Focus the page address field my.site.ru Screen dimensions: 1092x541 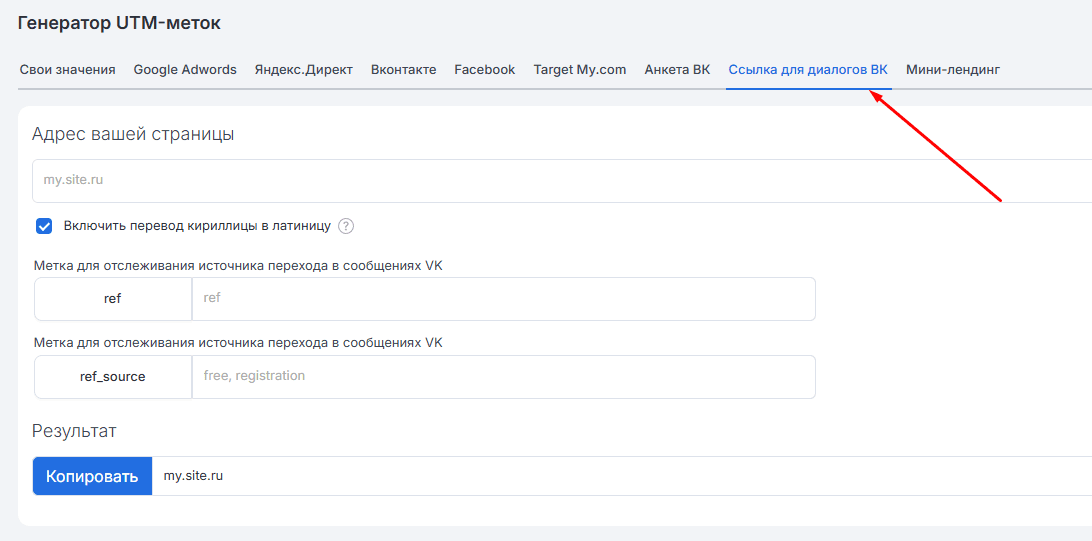point(562,181)
